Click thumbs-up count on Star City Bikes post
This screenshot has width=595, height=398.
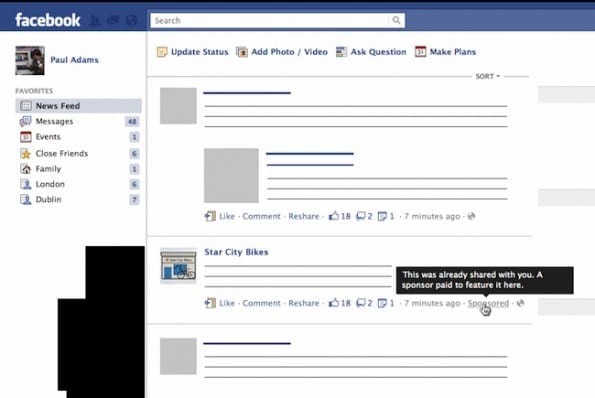tap(340, 303)
